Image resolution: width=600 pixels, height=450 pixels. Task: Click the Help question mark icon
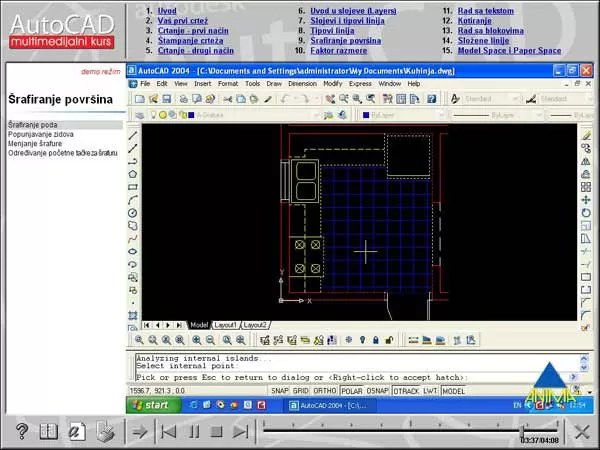point(20,431)
